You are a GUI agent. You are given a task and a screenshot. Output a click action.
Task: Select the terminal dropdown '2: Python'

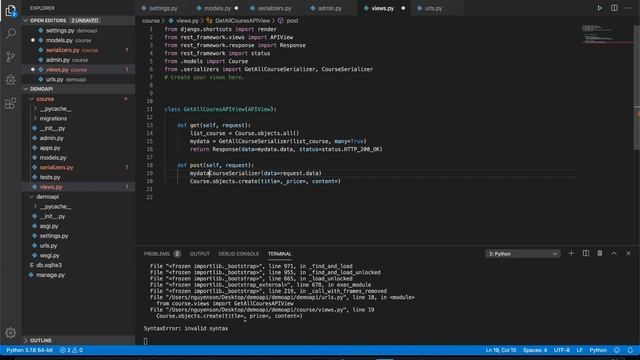click(x=523, y=254)
